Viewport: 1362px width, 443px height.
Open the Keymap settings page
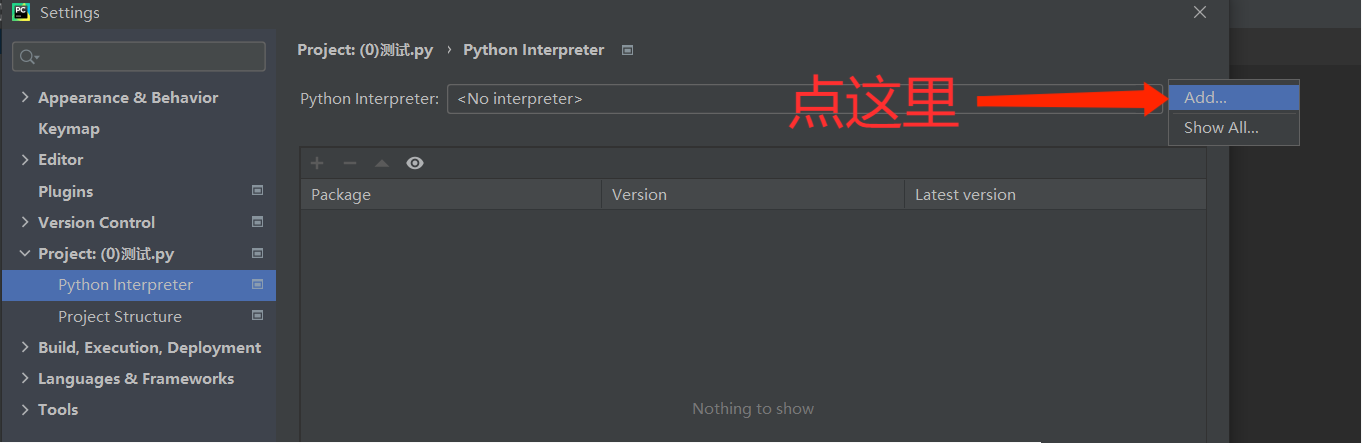[68, 129]
